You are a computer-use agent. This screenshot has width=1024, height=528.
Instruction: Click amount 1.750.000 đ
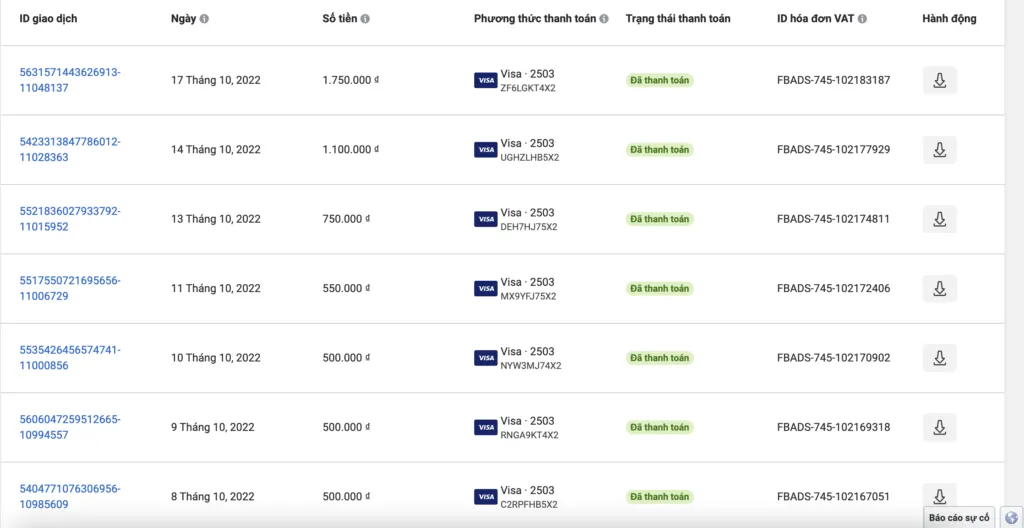[351, 80]
